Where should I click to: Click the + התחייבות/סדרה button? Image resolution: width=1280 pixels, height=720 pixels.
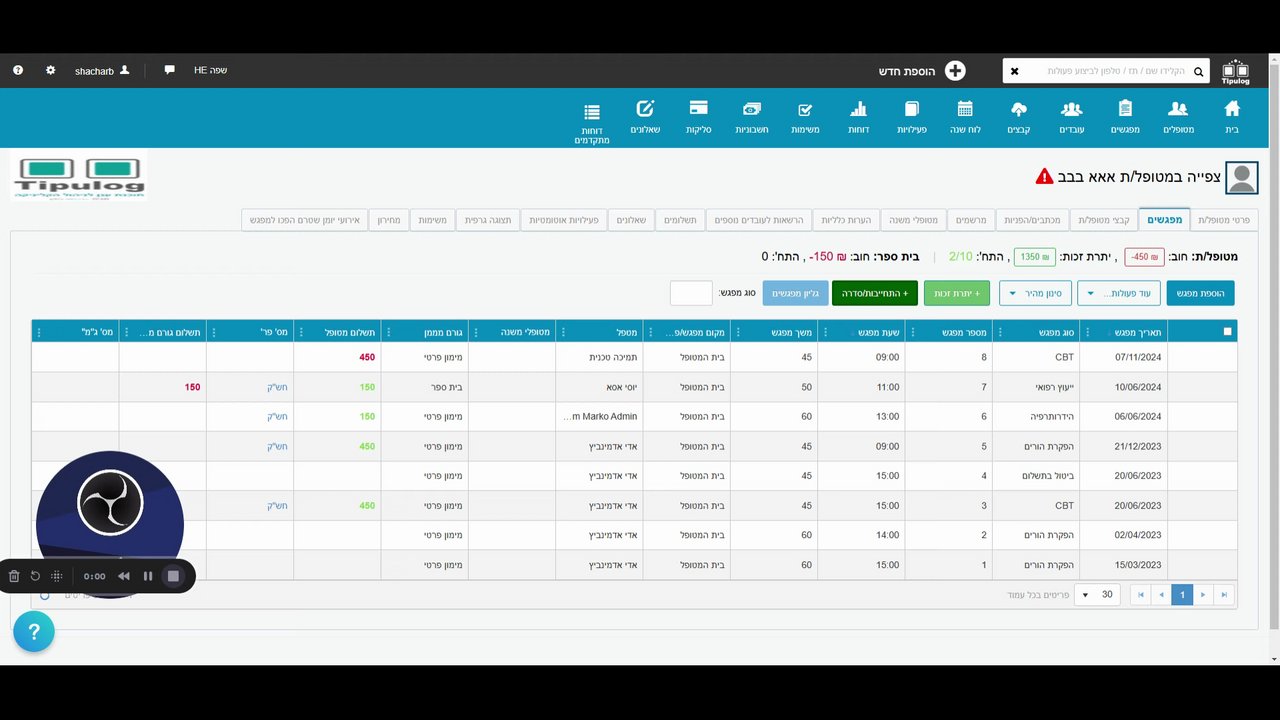(x=875, y=293)
